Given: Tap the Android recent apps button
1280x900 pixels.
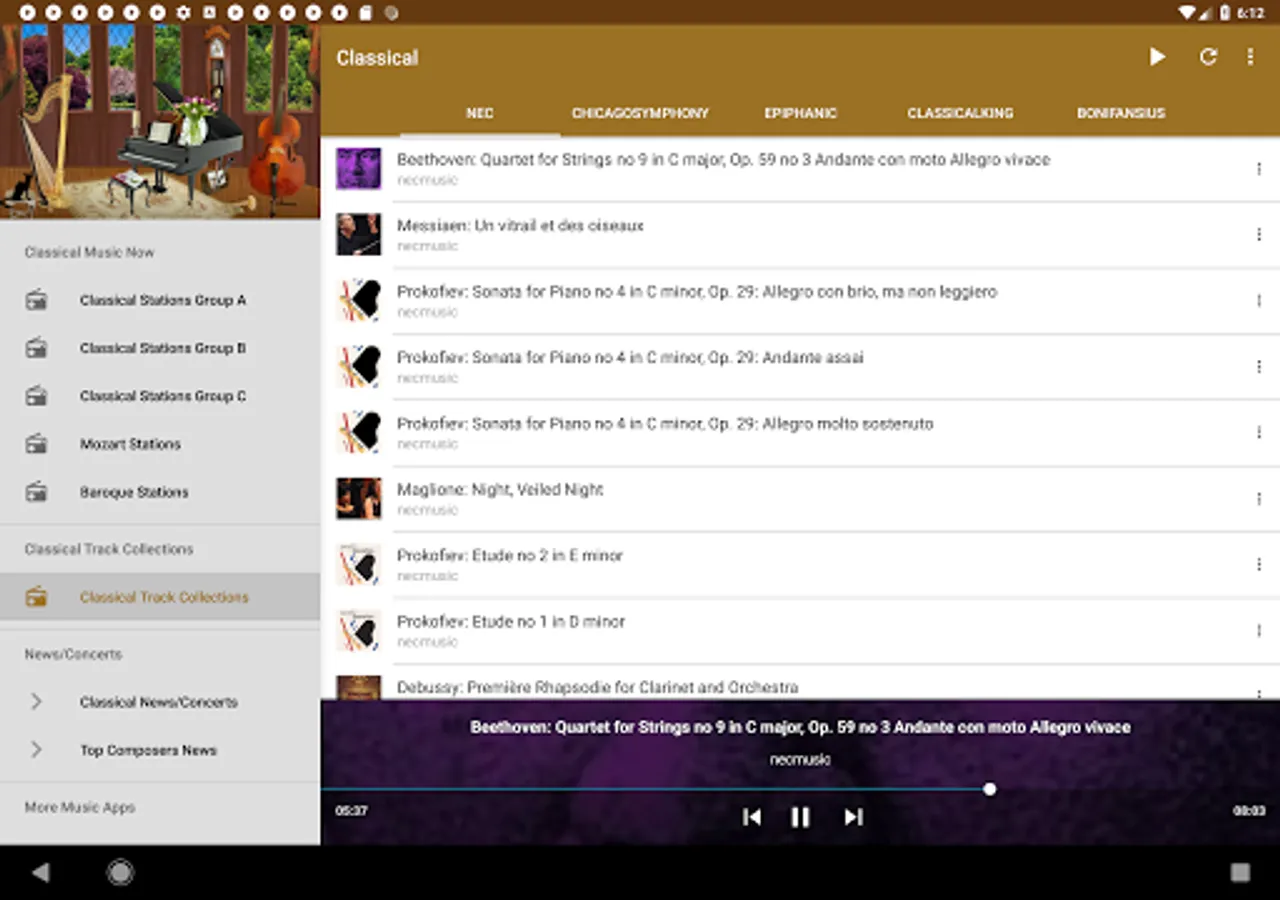Looking at the screenshot, I should 1240,873.
